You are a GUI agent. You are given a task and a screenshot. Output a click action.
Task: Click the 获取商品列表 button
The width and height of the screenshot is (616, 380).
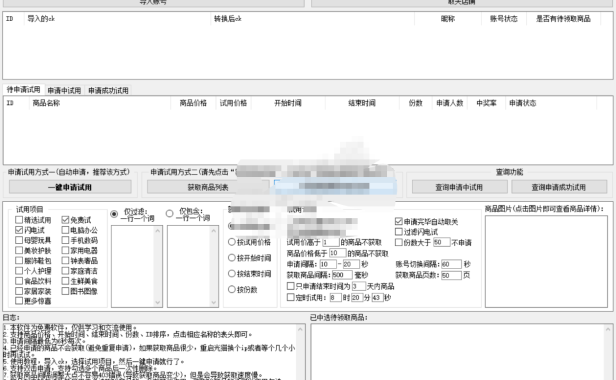pyautogui.click(x=208, y=187)
